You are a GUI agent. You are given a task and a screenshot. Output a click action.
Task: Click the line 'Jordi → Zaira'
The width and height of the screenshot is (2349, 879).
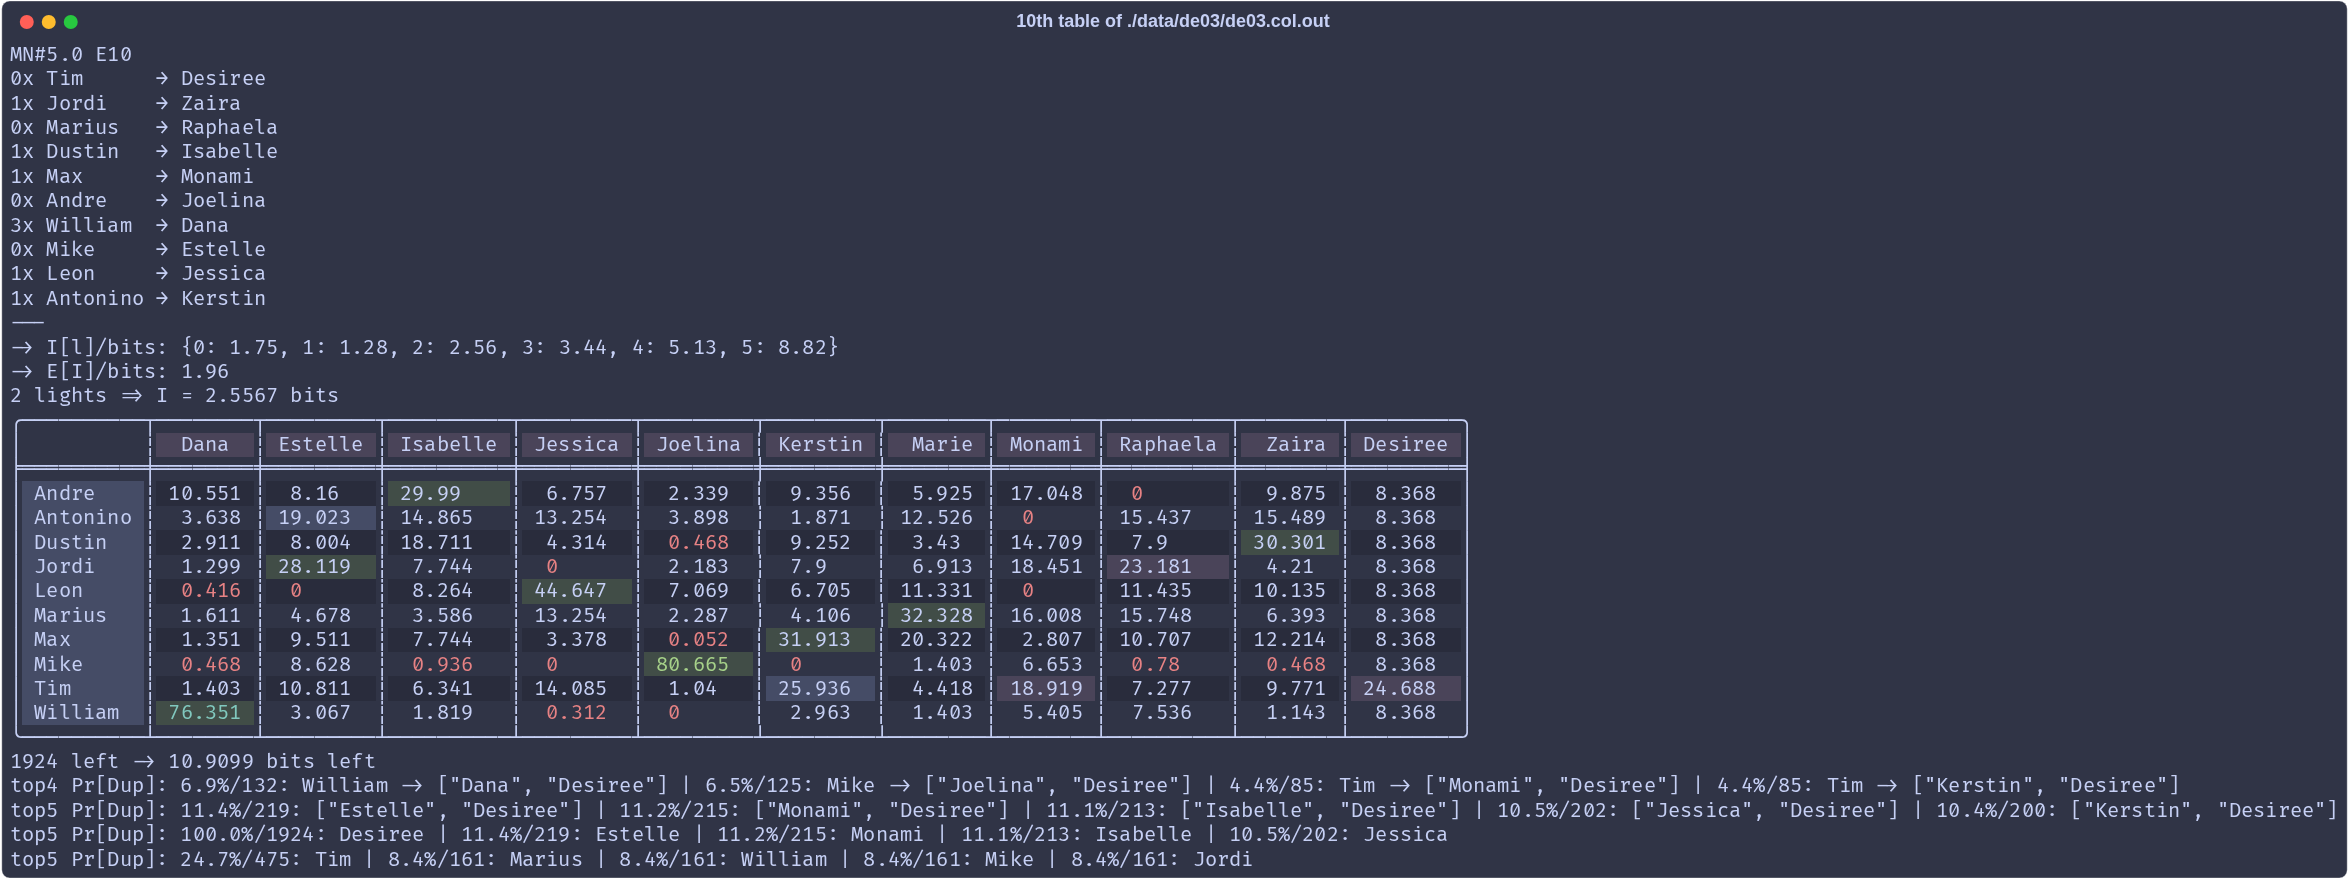[x=126, y=103]
